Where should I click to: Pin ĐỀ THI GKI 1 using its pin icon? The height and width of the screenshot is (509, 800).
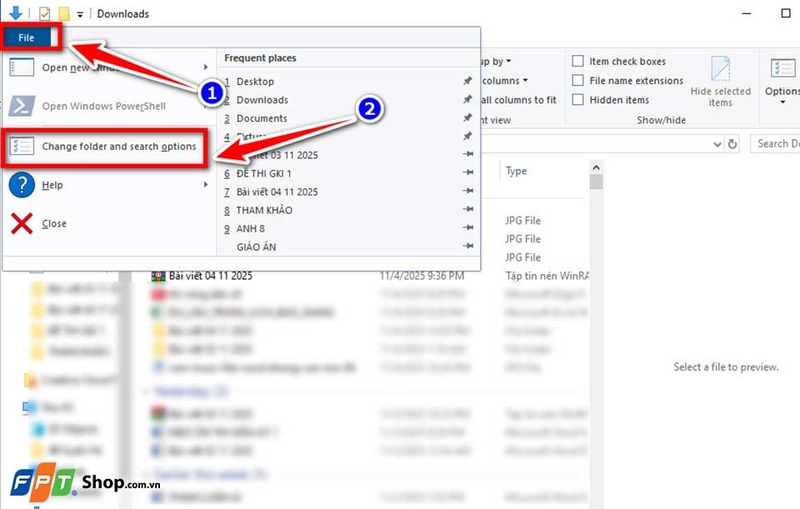click(468, 172)
